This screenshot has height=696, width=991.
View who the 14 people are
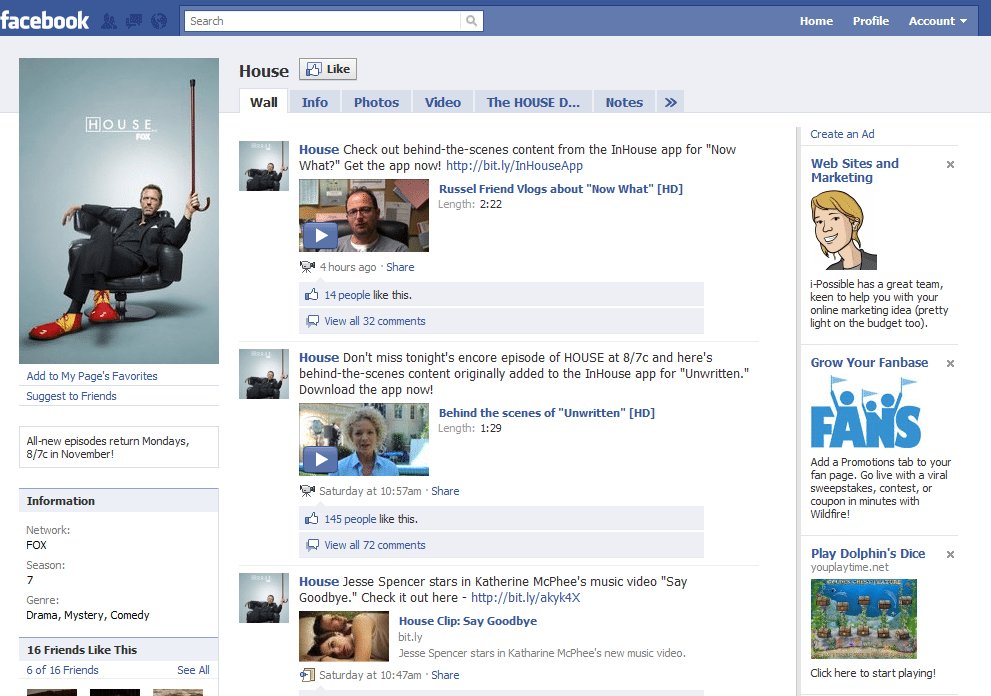tap(347, 295)
